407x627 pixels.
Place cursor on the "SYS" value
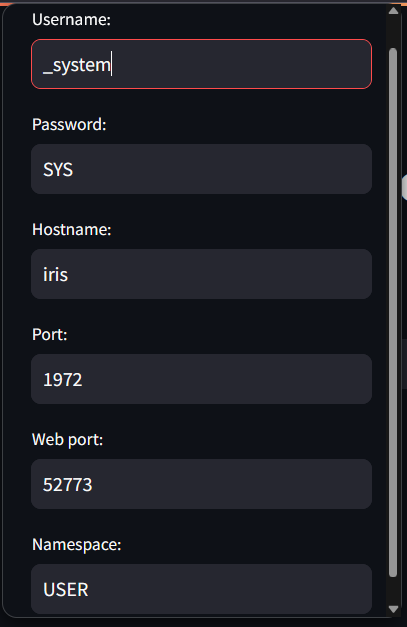click(58, 170)
